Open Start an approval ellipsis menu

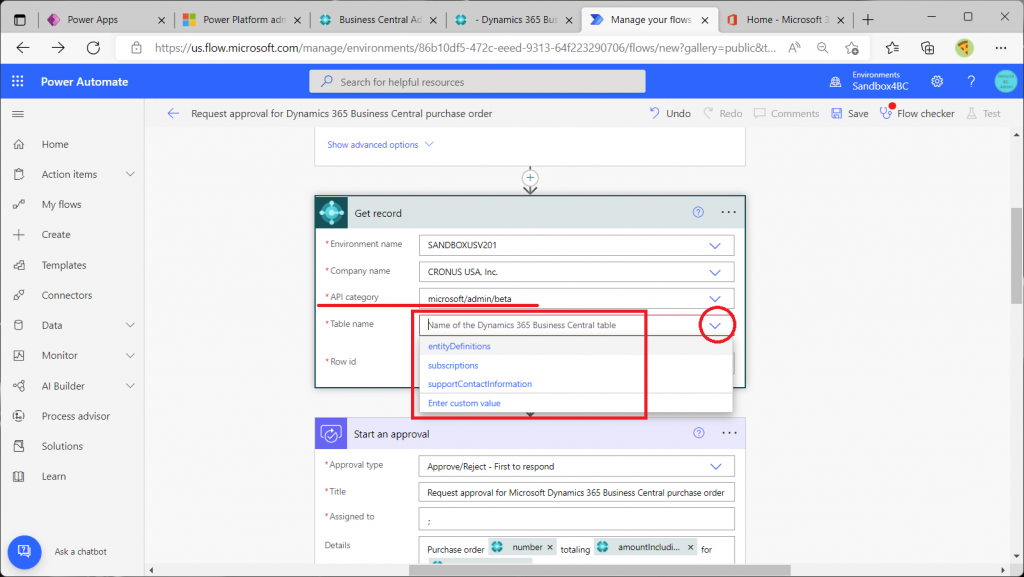pyautogui.click(x=729, y=433)
